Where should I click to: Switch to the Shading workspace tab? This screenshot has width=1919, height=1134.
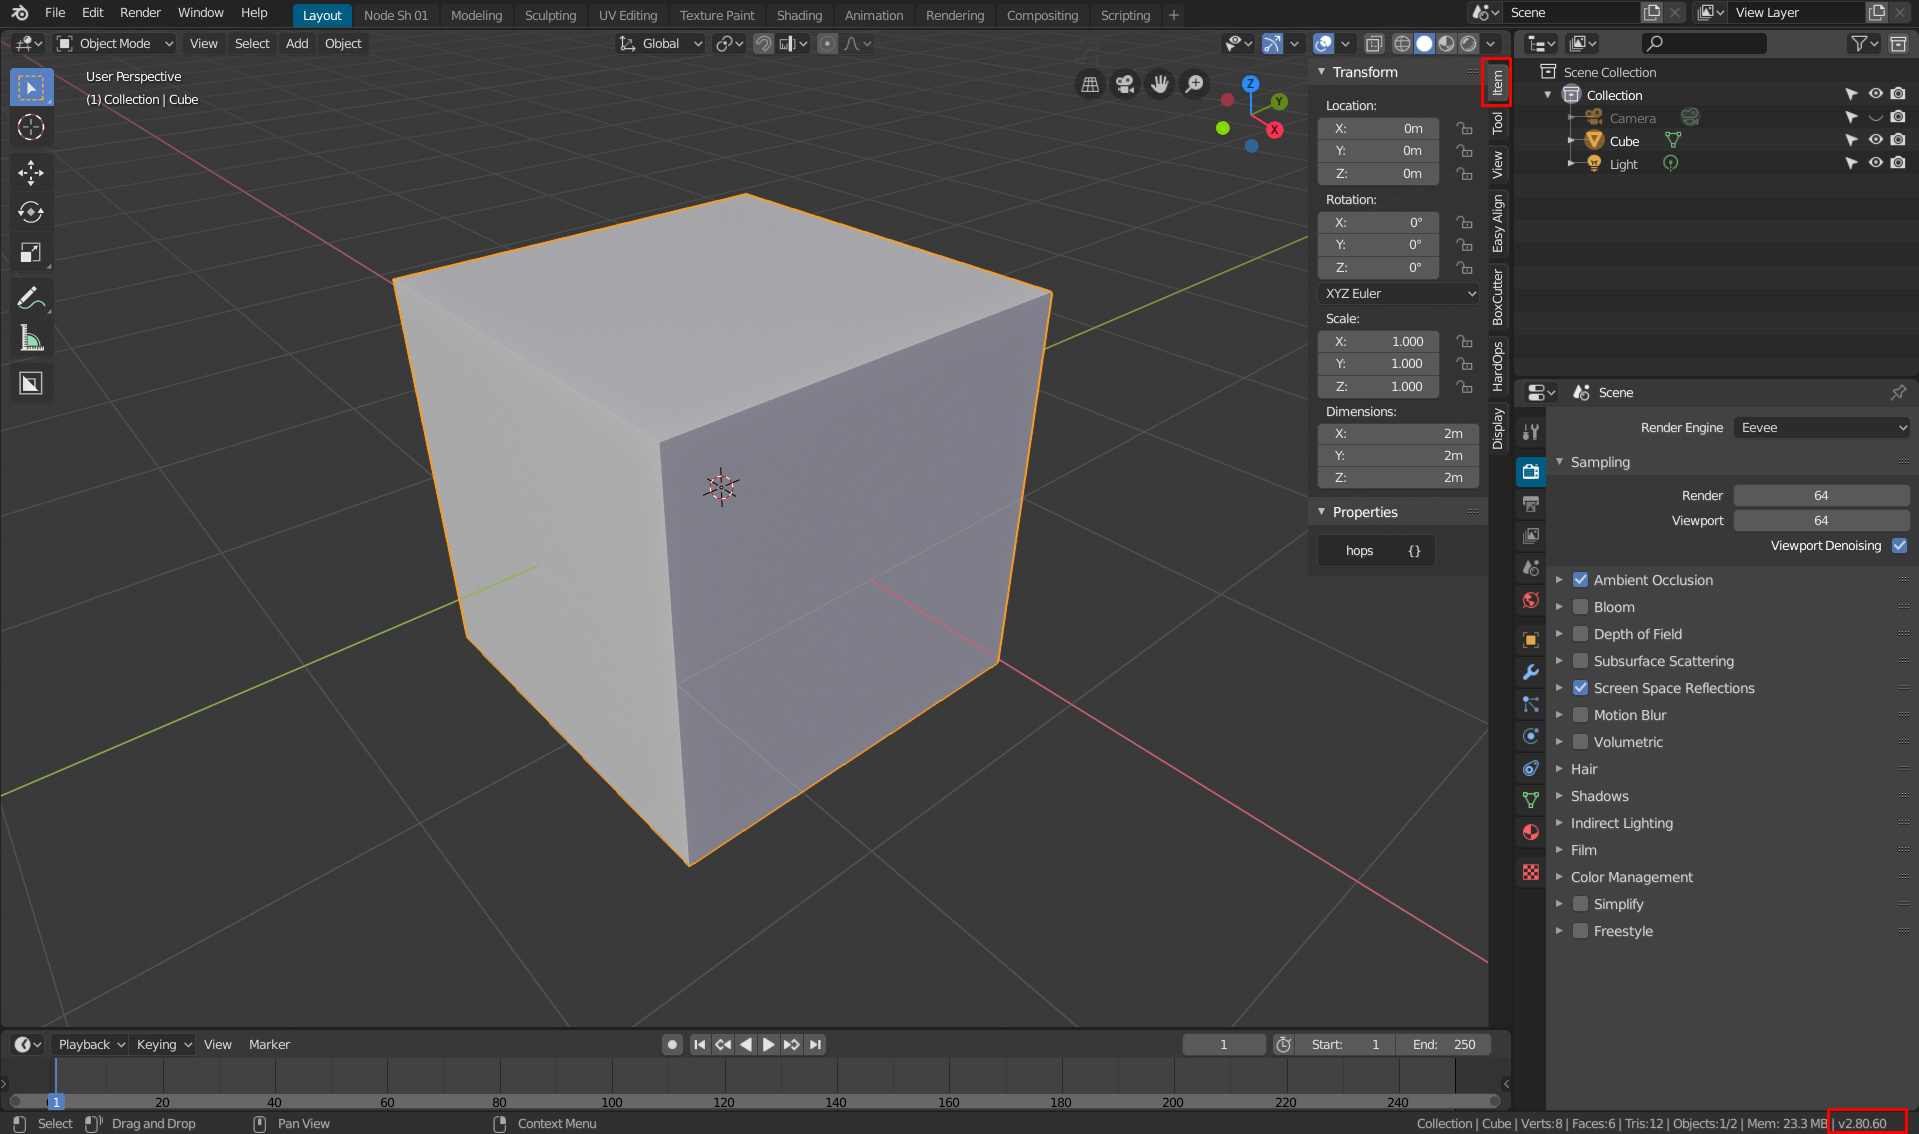point(799,15)
